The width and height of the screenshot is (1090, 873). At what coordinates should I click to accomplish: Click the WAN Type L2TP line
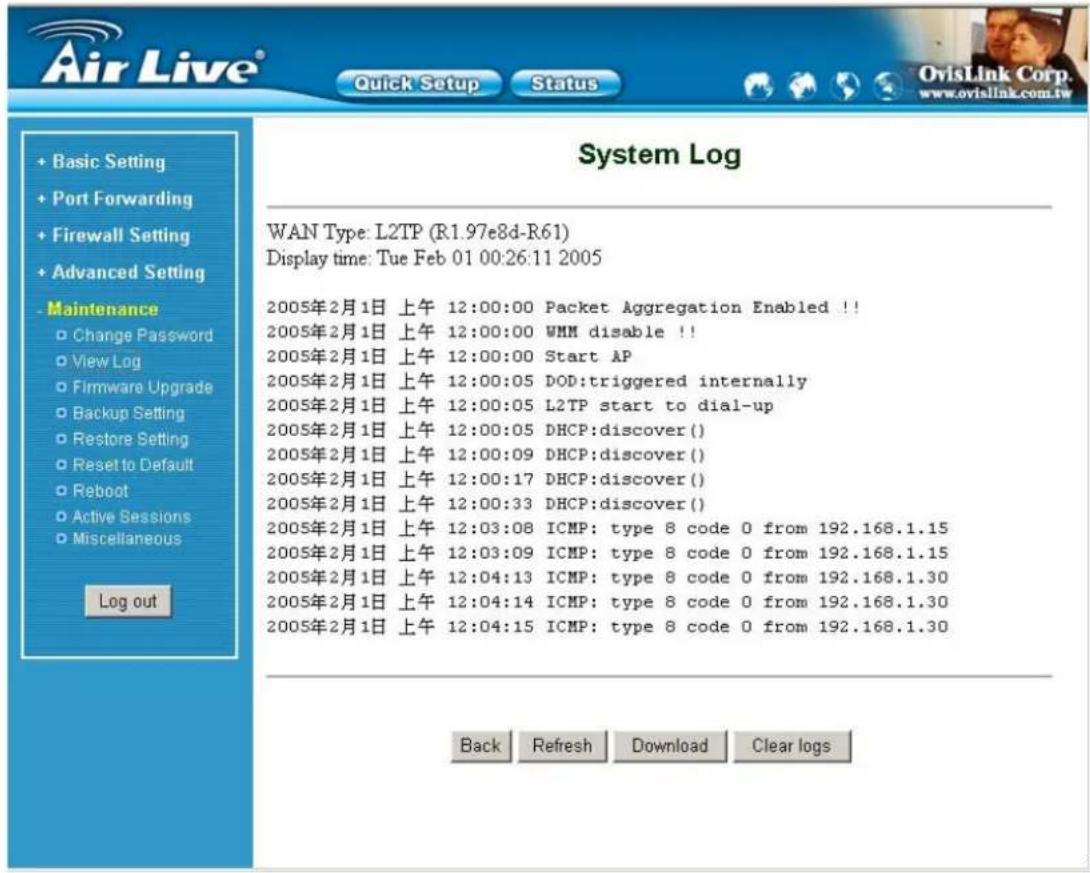tap(418, 231)
